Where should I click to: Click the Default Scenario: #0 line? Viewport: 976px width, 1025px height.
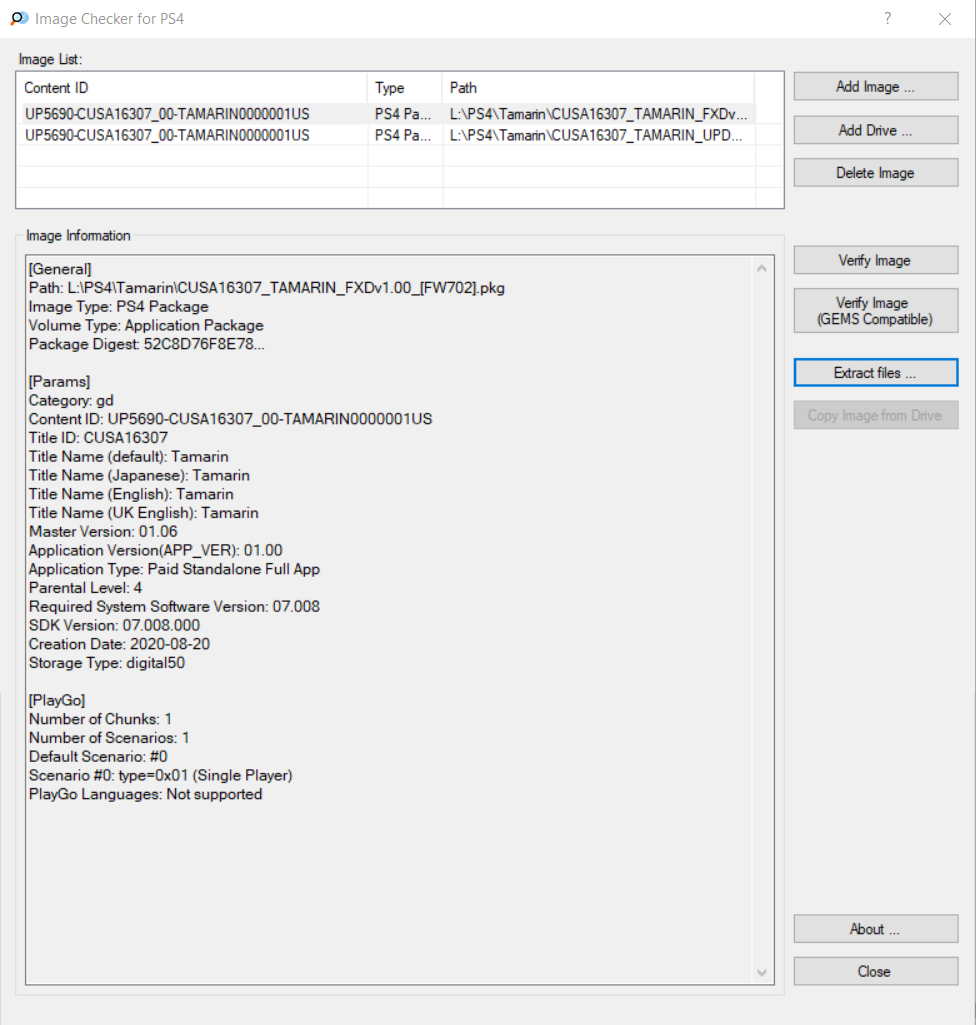tap(98, 756)
